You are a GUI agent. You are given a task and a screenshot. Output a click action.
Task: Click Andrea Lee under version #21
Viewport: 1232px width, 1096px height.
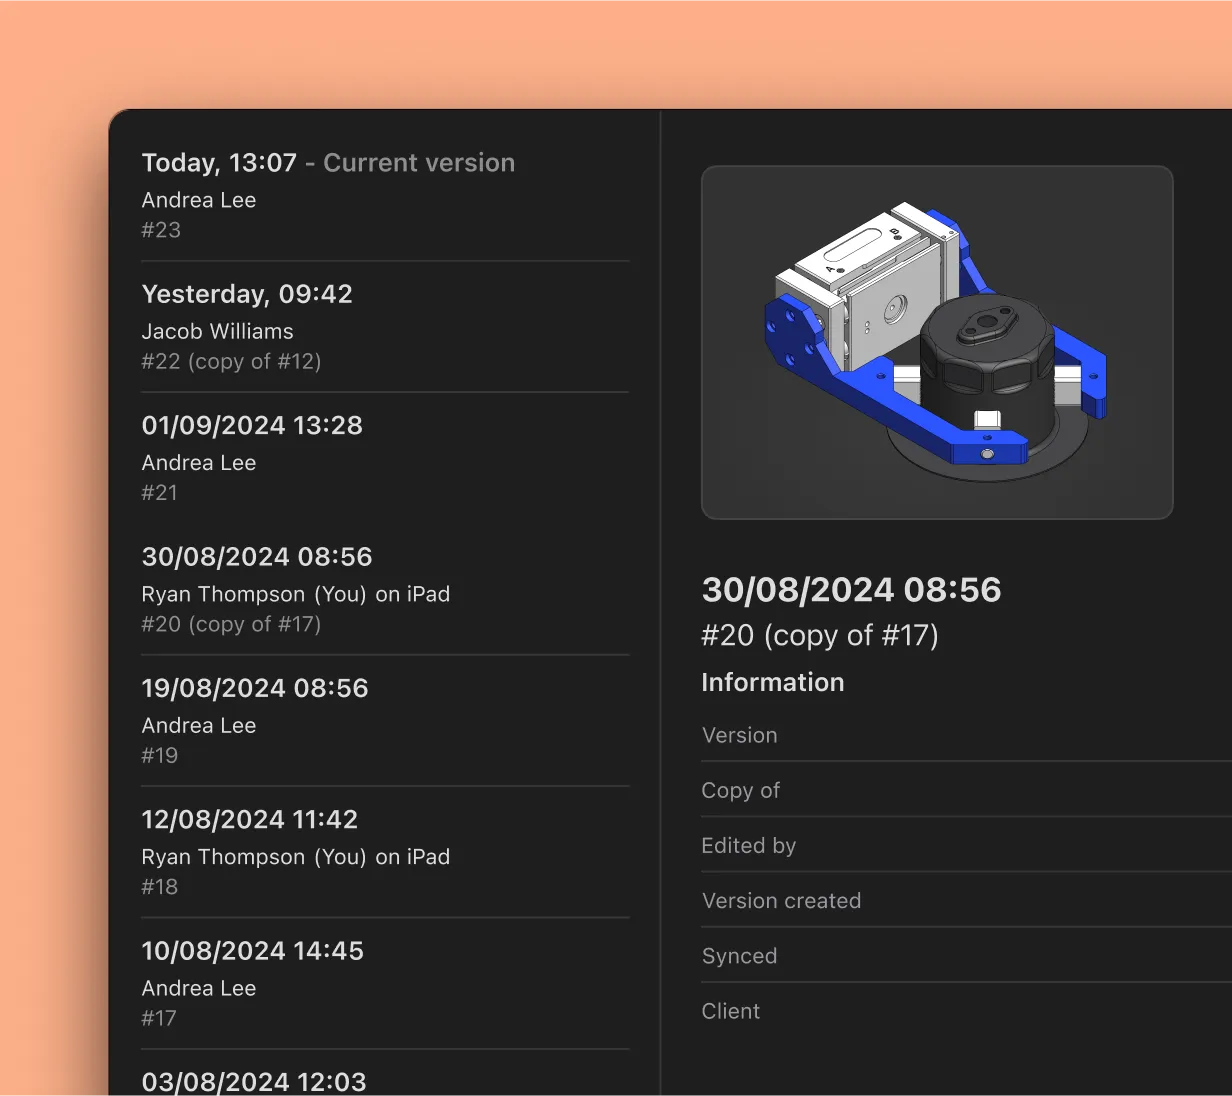199,463
